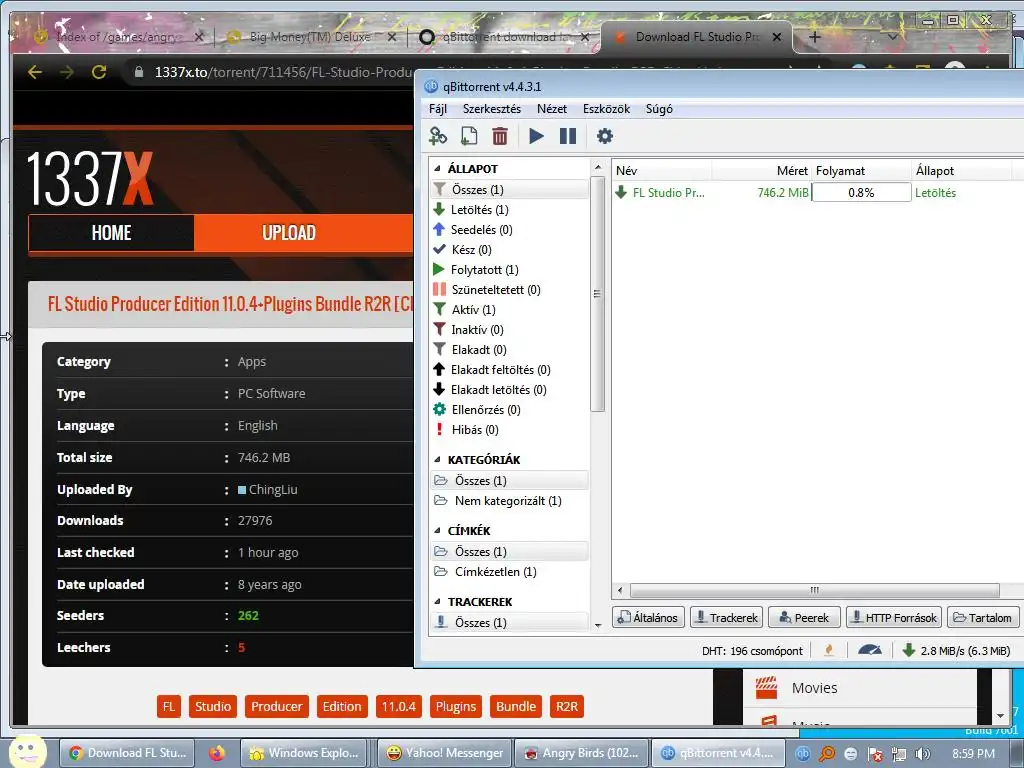Open the Szerkesztés menu
1024x768 pixels.
click(492, 109)
